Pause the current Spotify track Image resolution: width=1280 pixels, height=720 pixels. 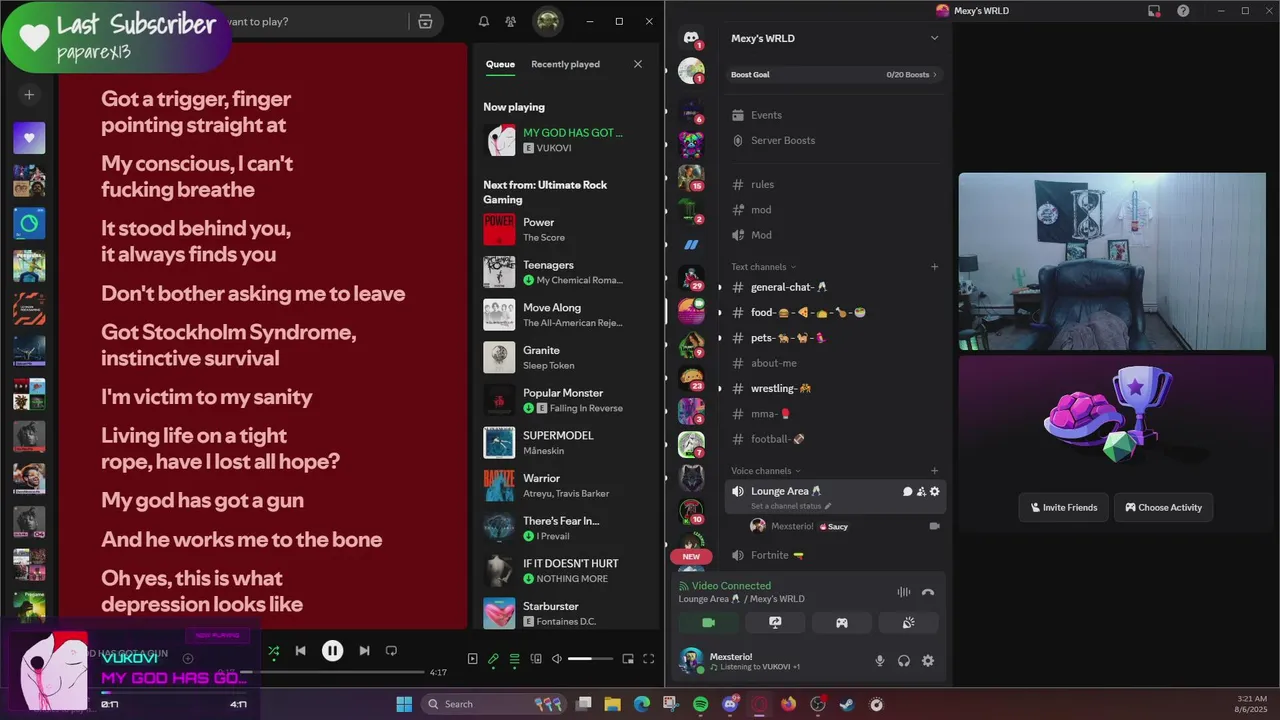click(332, 651)
